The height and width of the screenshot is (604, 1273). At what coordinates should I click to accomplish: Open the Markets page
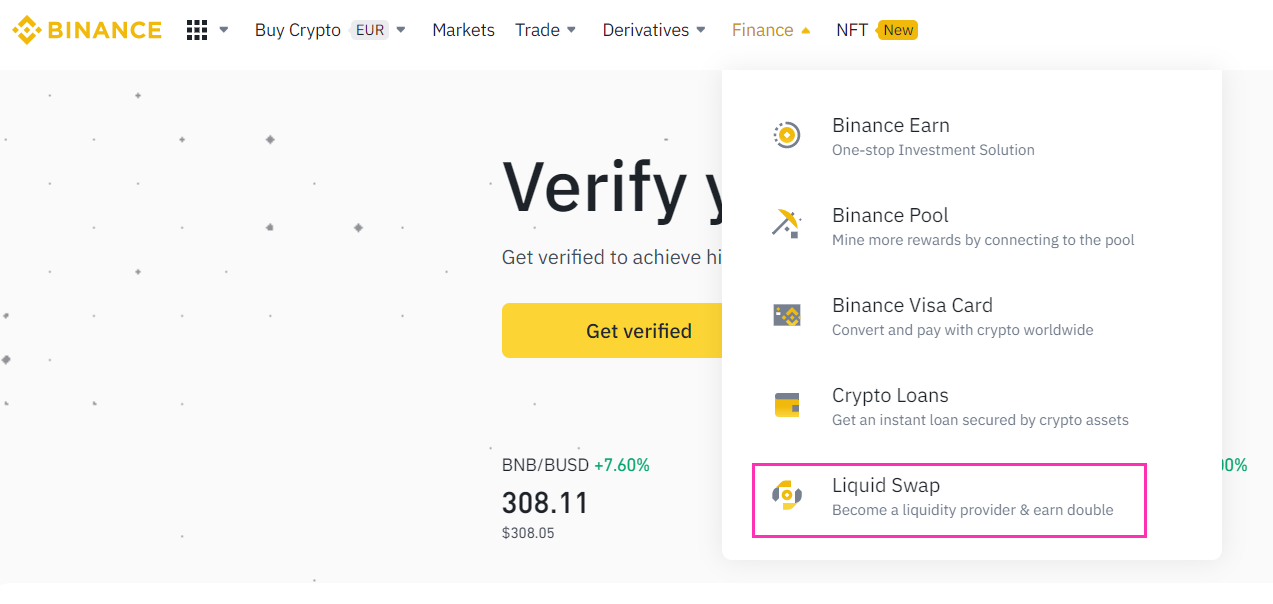click(463, 30)
